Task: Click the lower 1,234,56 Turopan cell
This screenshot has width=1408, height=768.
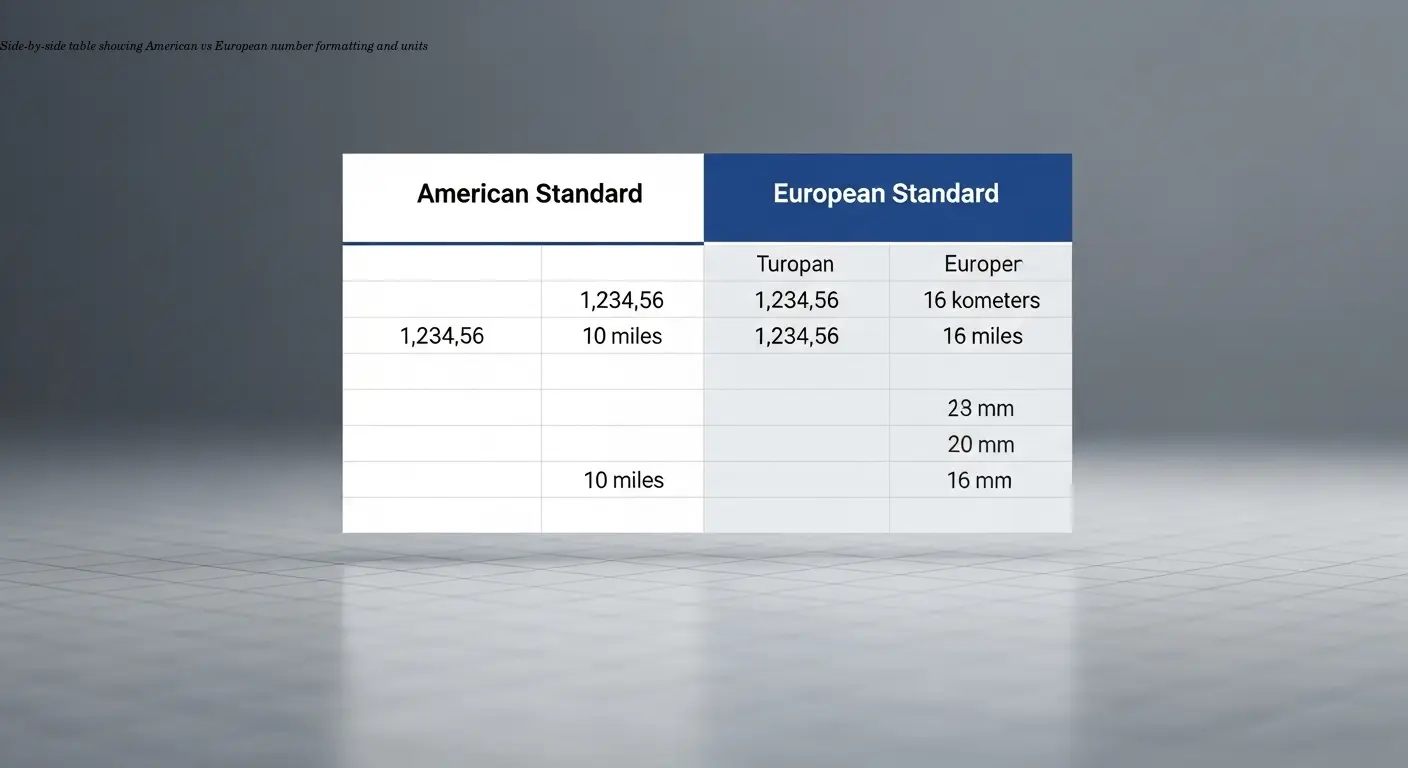Action: pyautogui.click(x=796, y=336)
